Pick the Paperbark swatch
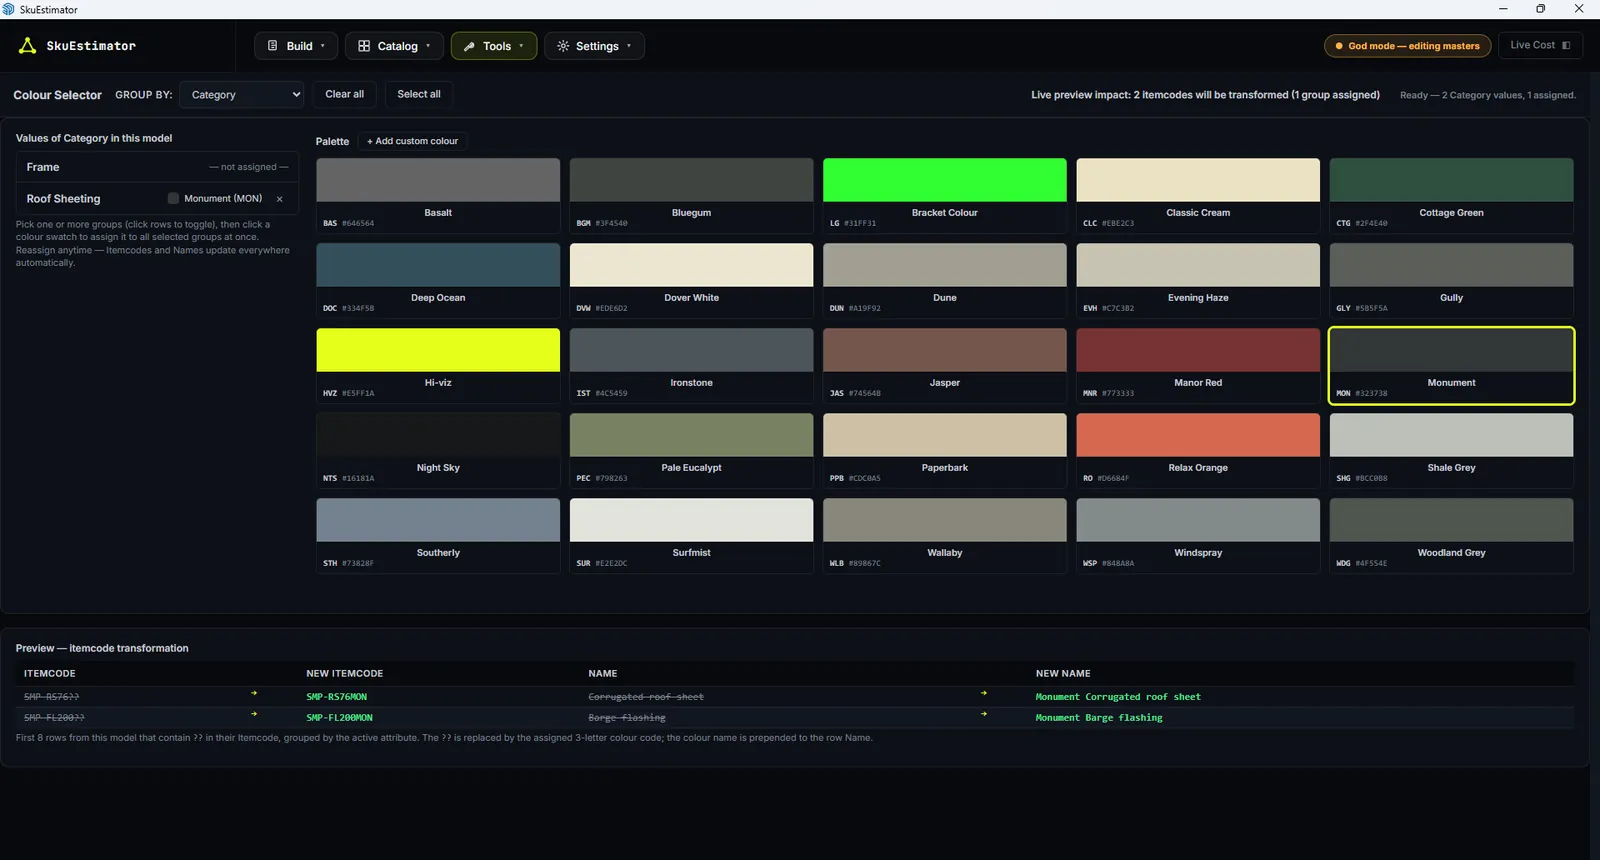 pyautogui.click(x=944, y=450)
